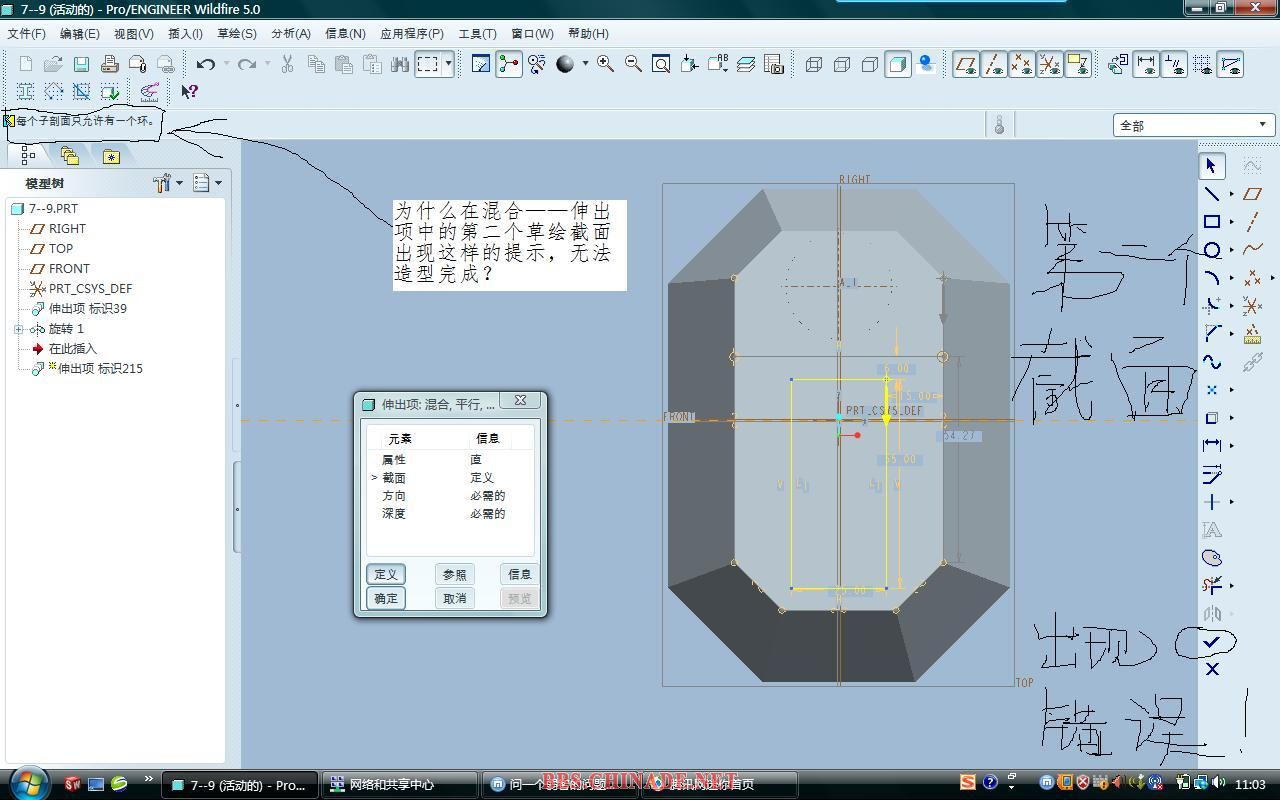Open 网络和共享中心 from the taskbar
The height and width of the screenshot is (800, 1280).
click(x=400, y=785)
